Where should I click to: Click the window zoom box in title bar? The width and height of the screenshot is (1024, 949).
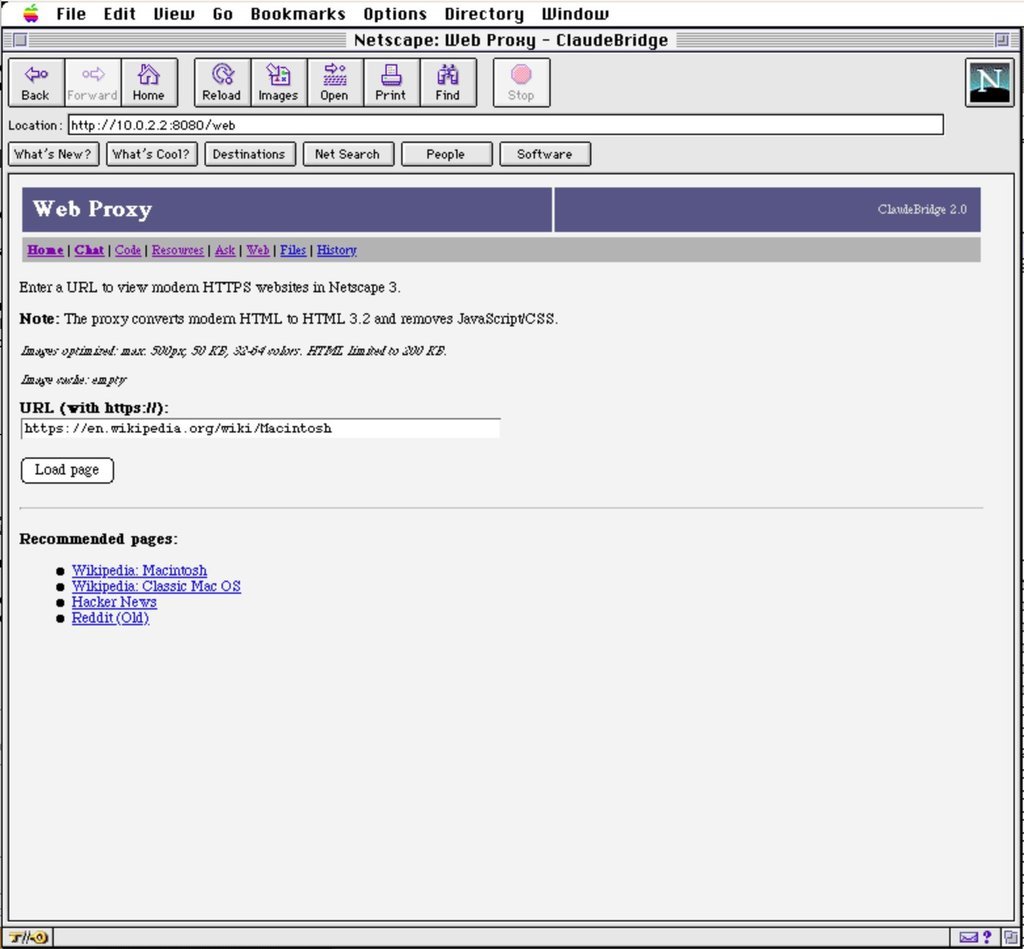[1002, 40]
